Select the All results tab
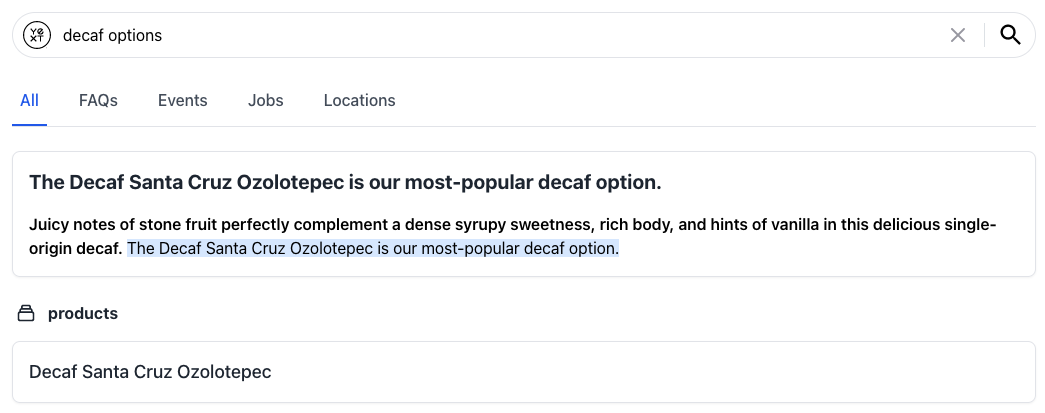The image size is (1045, 413). 29,101
